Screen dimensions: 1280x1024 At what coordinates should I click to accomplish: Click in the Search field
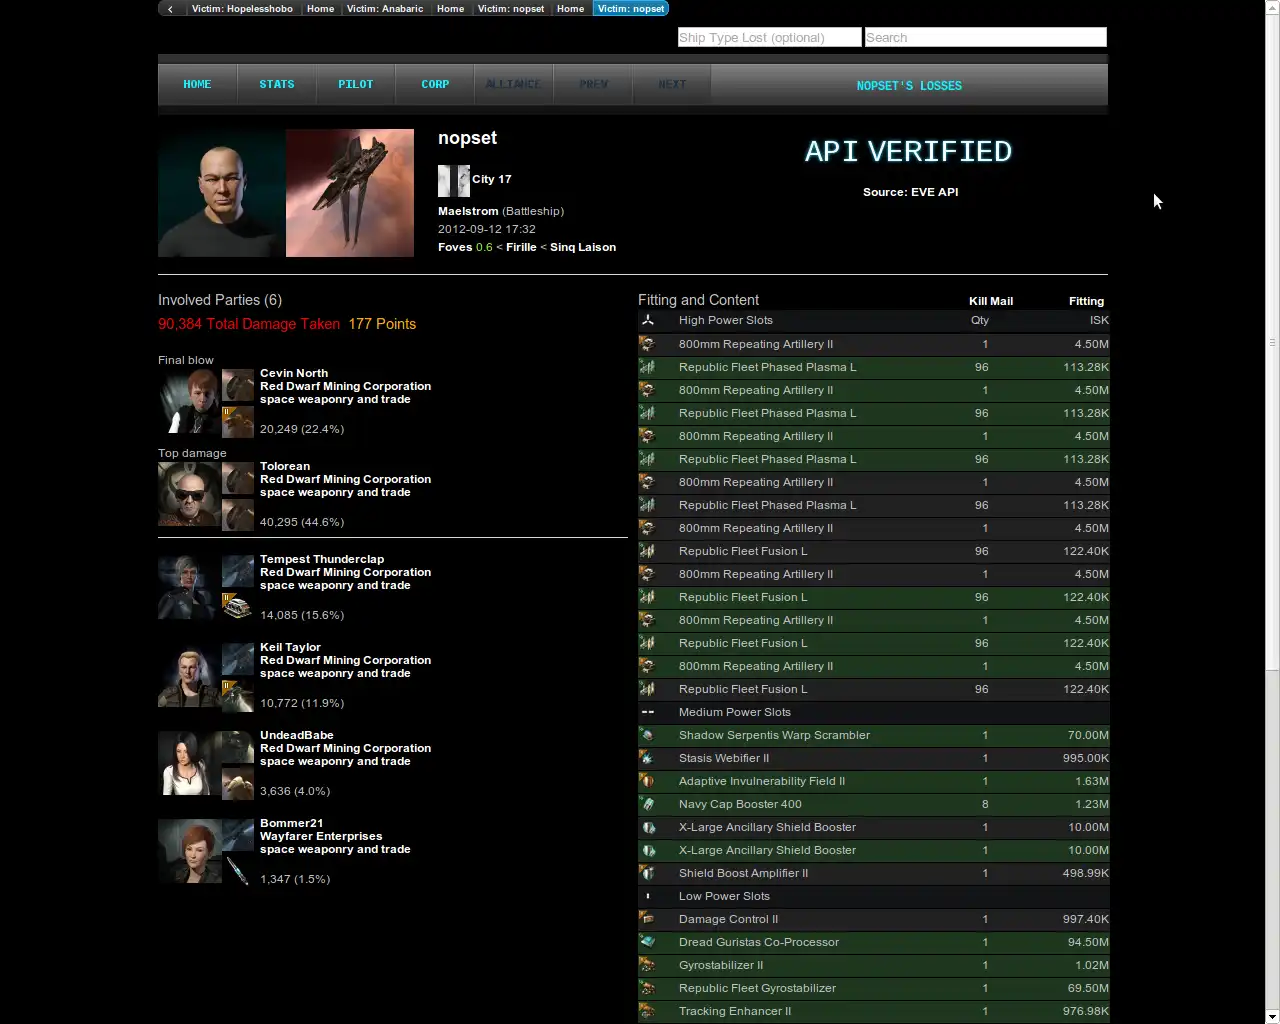[985, 38]
